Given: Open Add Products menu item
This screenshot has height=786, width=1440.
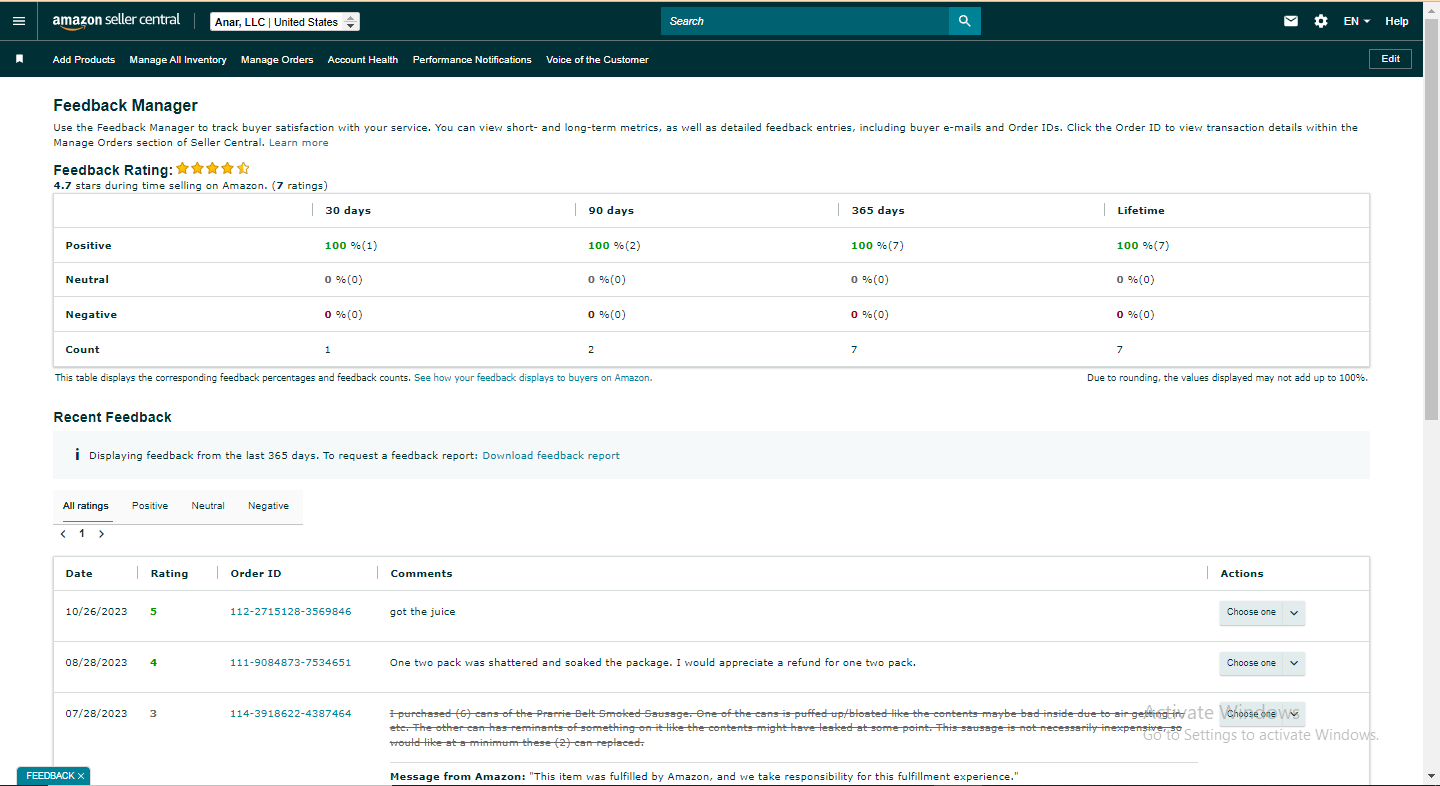Looking at the screenshot, I should click(x=84, y=60).
